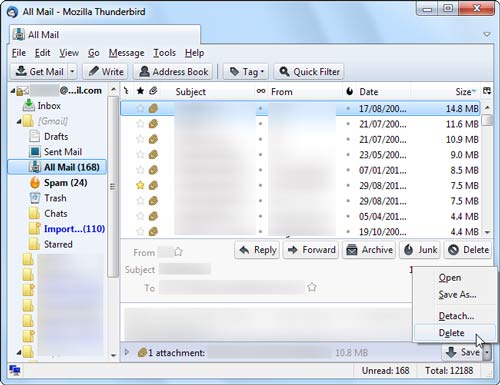Open the Chats folder
500x385 pixels.
point(48,213)
